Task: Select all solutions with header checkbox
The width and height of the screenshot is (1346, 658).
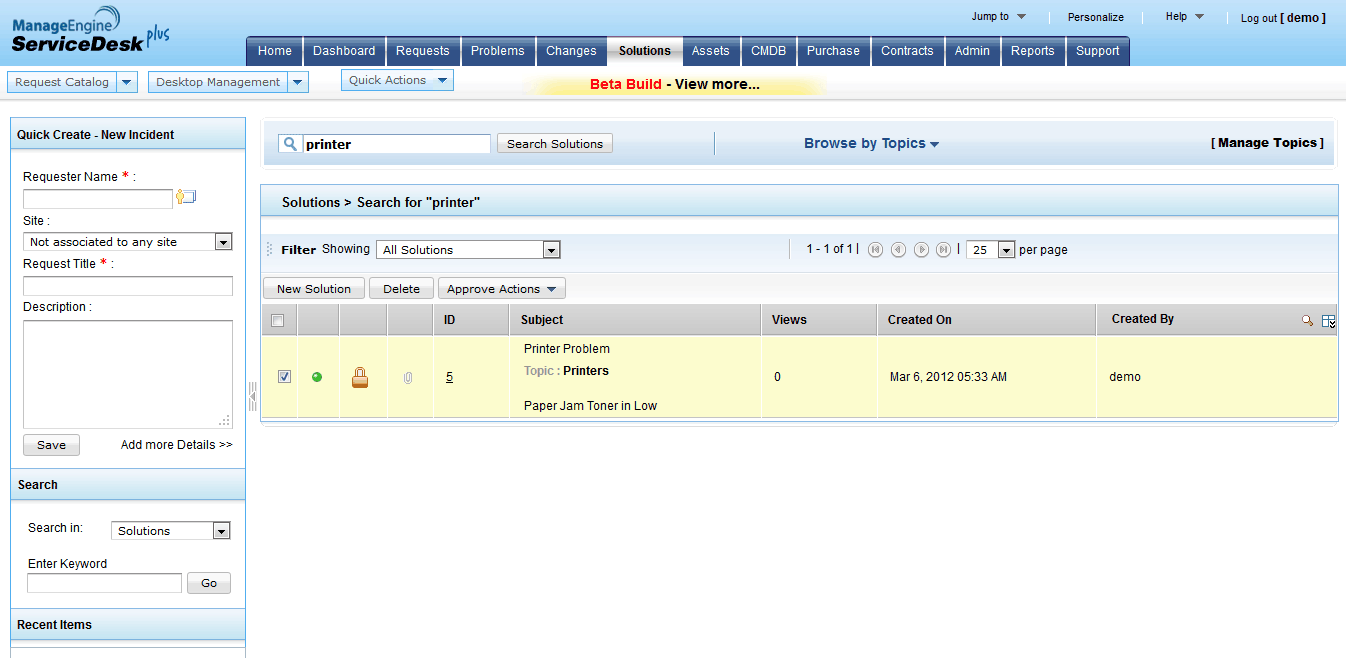Action: click(x=278, y=320)
